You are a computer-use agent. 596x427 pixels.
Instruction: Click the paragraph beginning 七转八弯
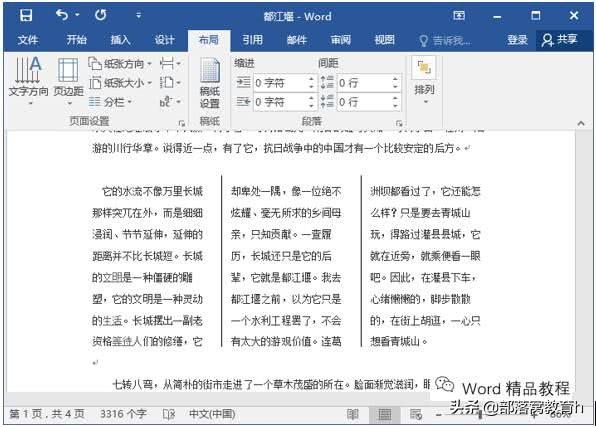click(270, 384)
